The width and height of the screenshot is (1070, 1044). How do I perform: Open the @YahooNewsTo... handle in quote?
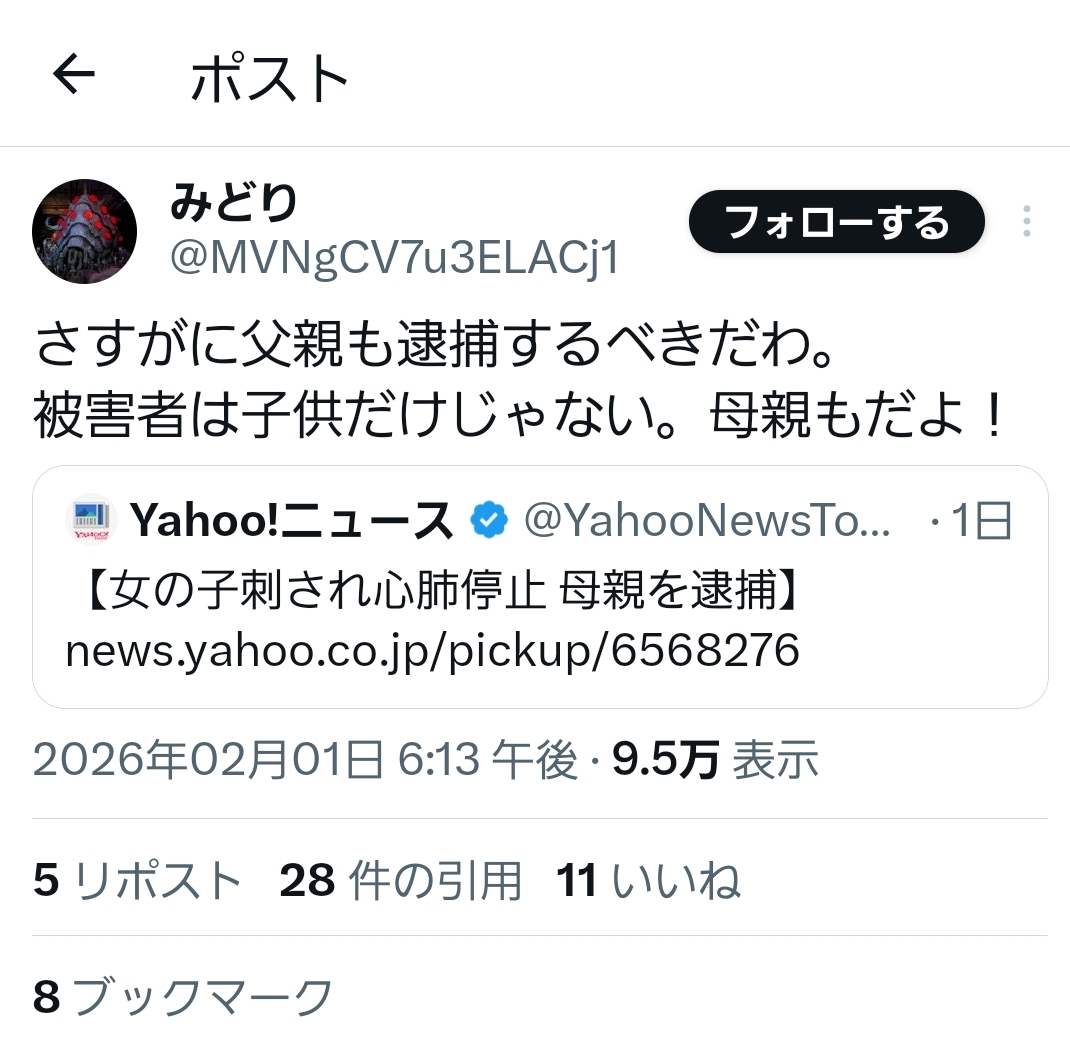707,521
